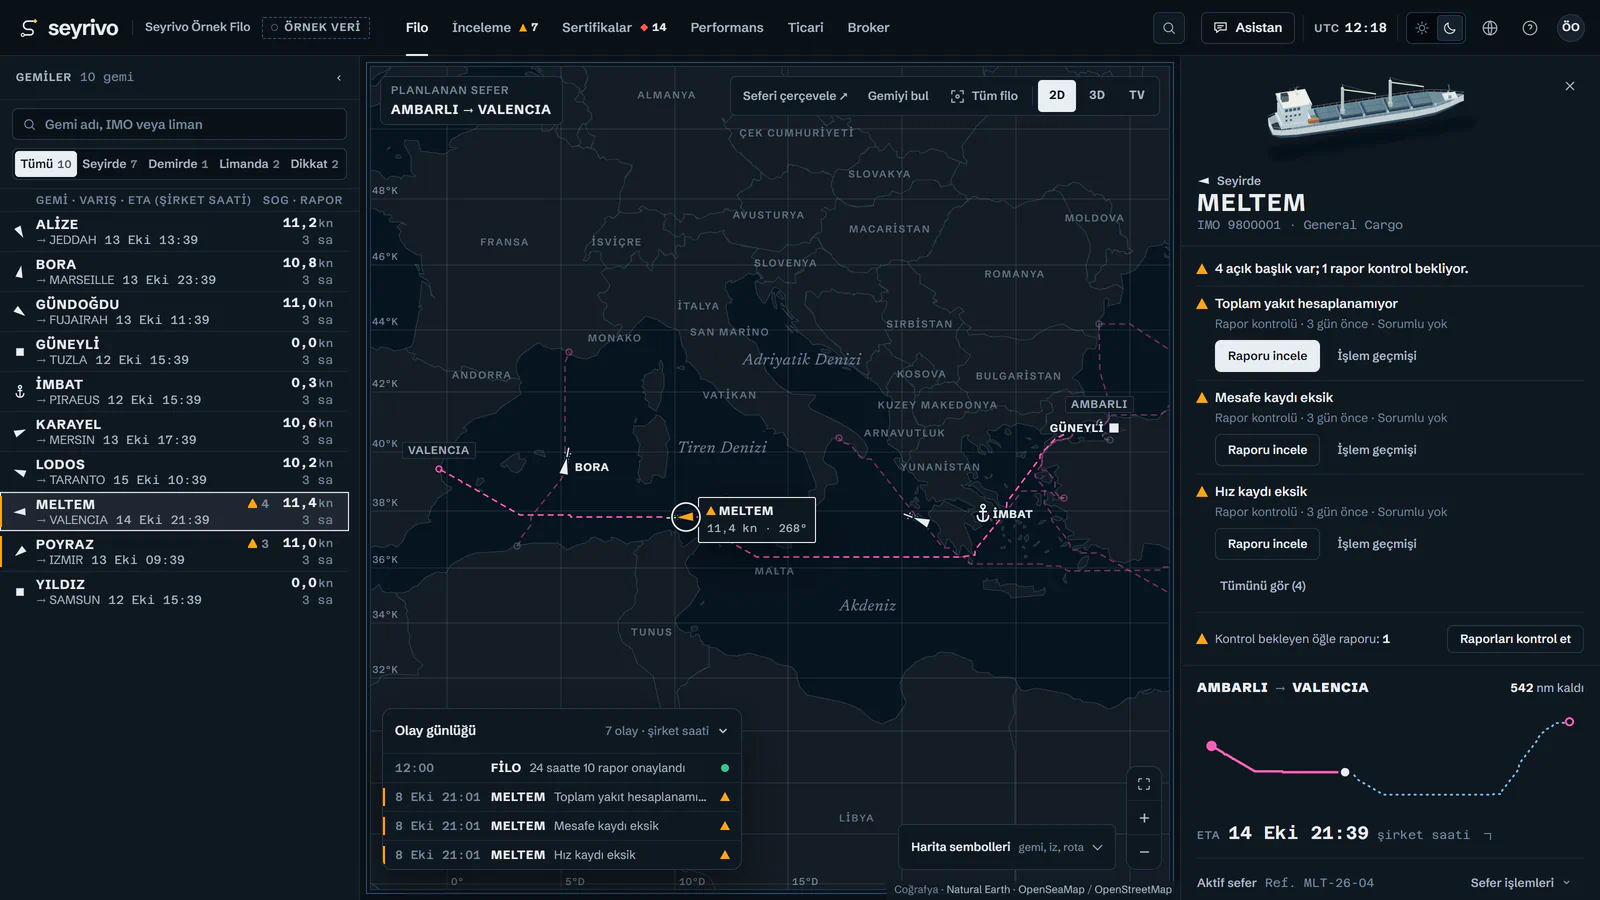Click the fullscreen map icon

tap(1144, 784)
